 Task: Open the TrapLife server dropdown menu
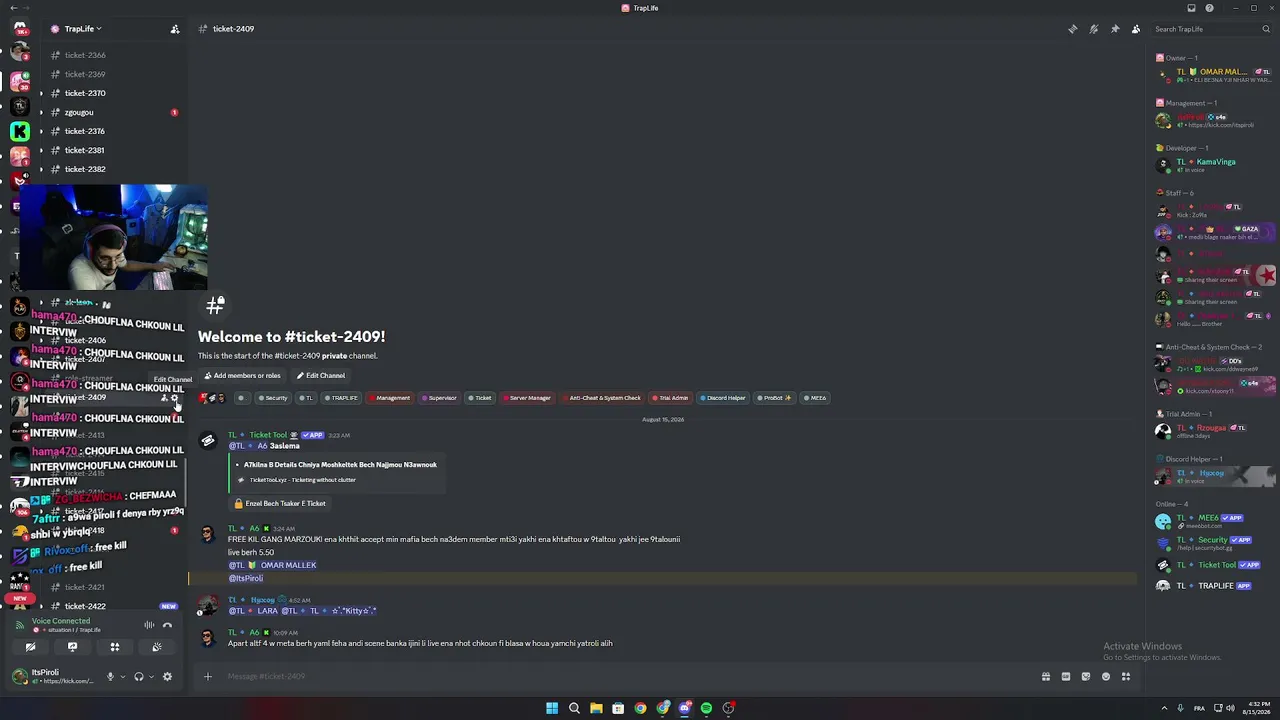[83, 29]
